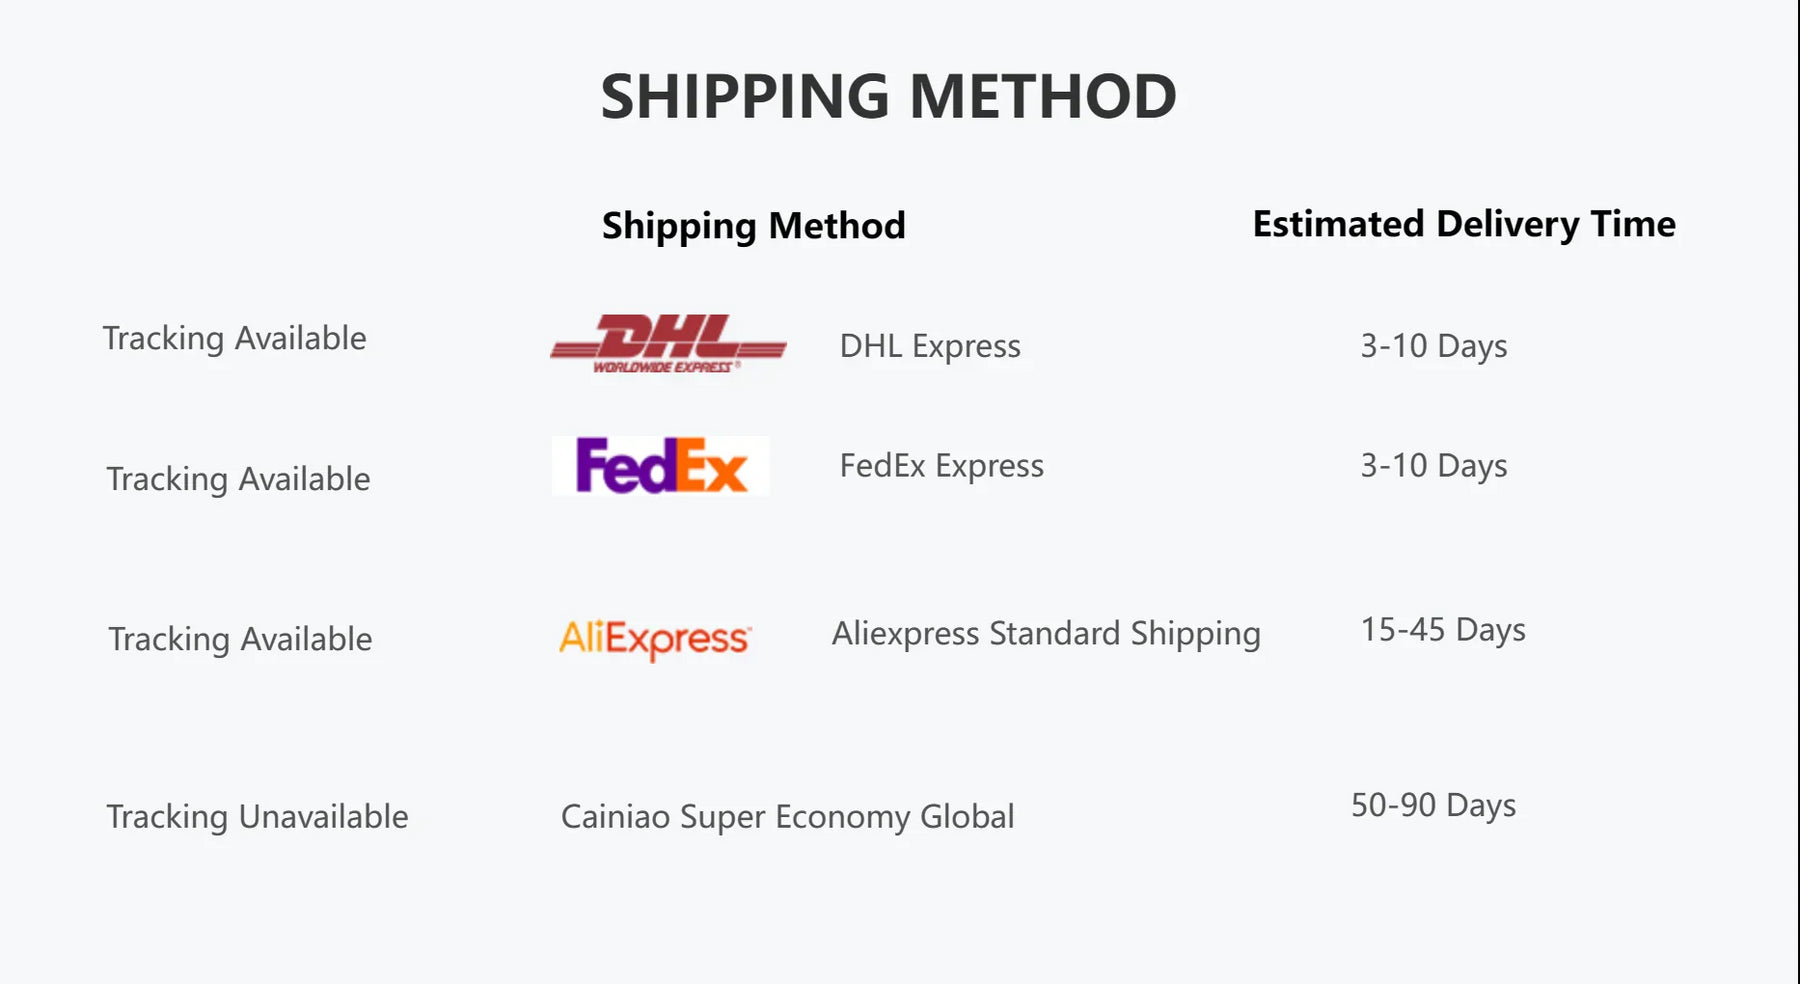Click the Tracking Unavailable label

pyautogui.click(x=257, y=817)
